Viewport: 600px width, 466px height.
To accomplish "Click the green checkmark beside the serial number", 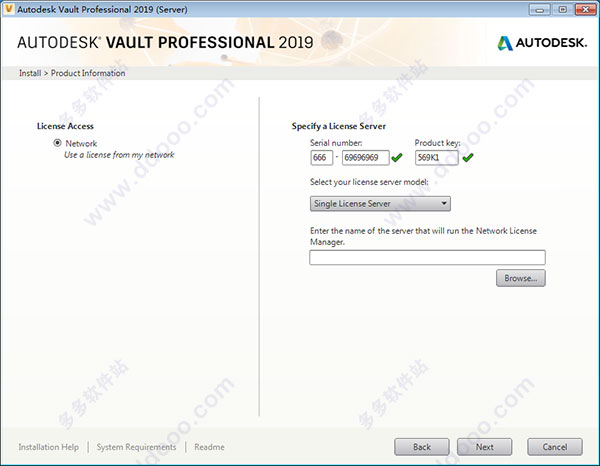I will [x=397, y=157].
